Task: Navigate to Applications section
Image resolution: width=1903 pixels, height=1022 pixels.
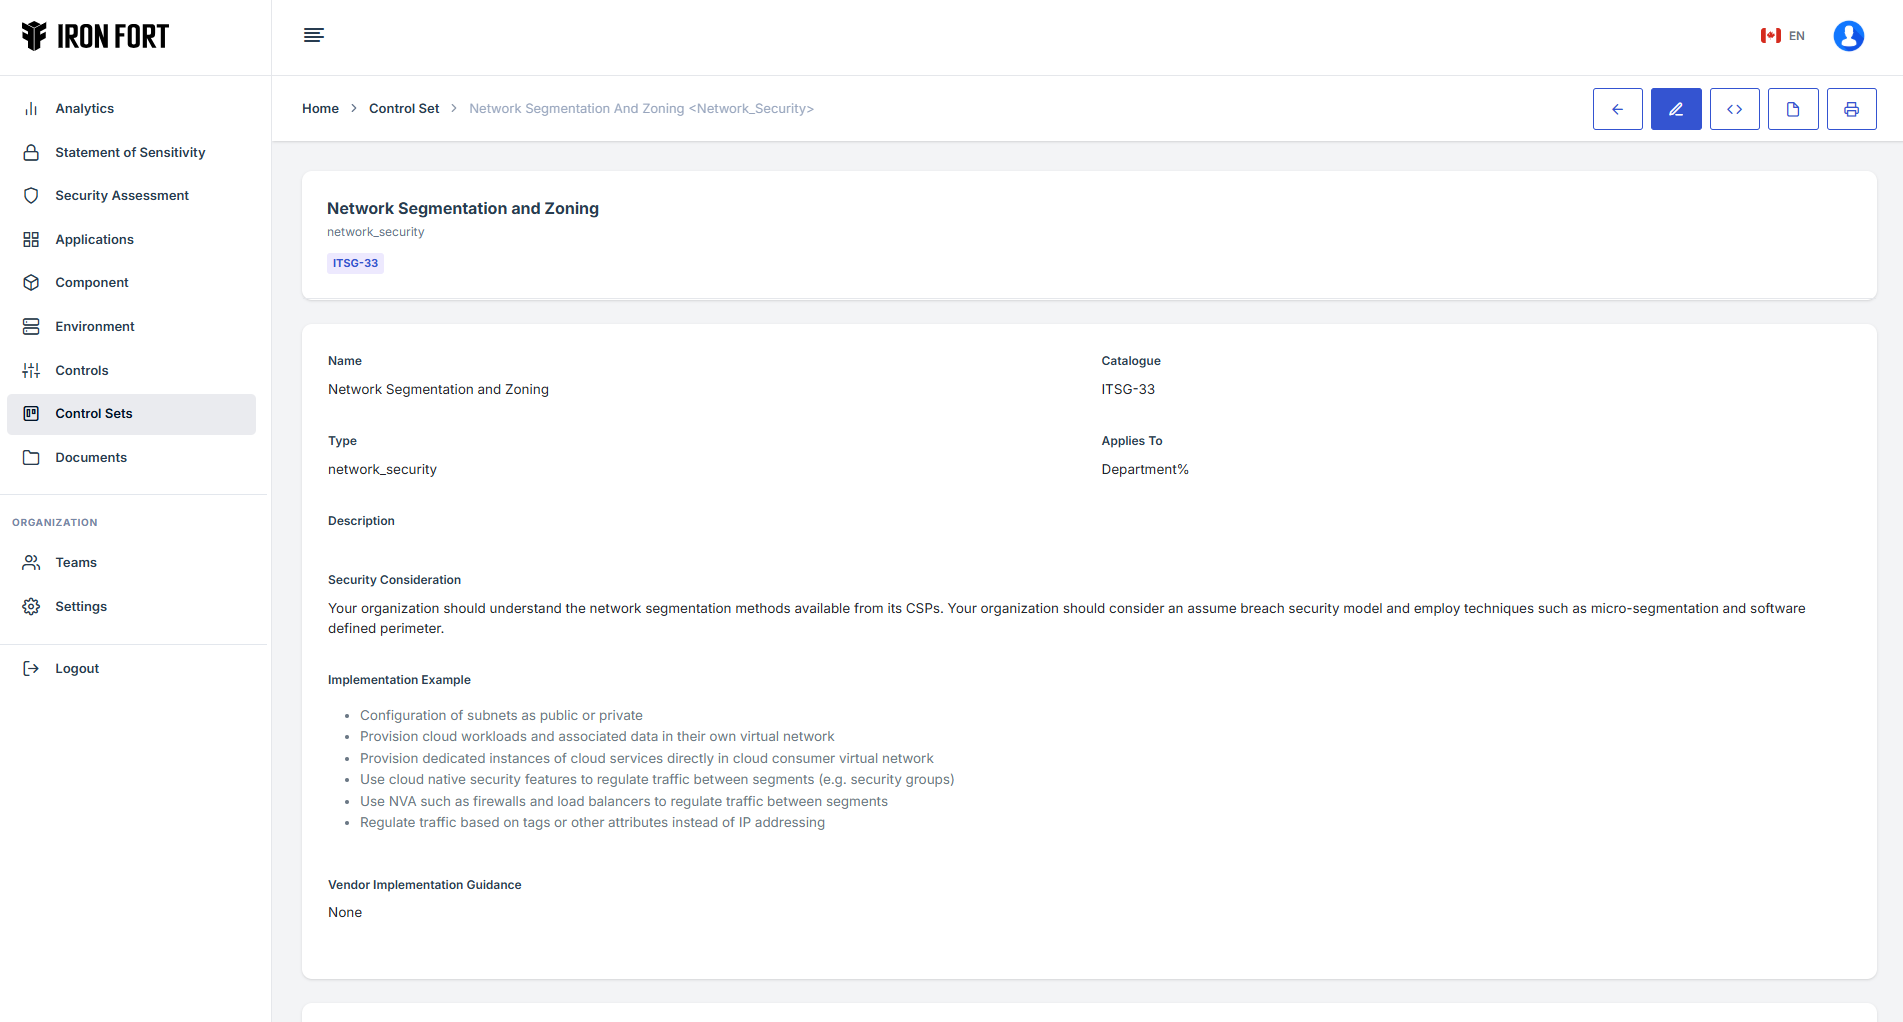Action: [x=94, y=240]
